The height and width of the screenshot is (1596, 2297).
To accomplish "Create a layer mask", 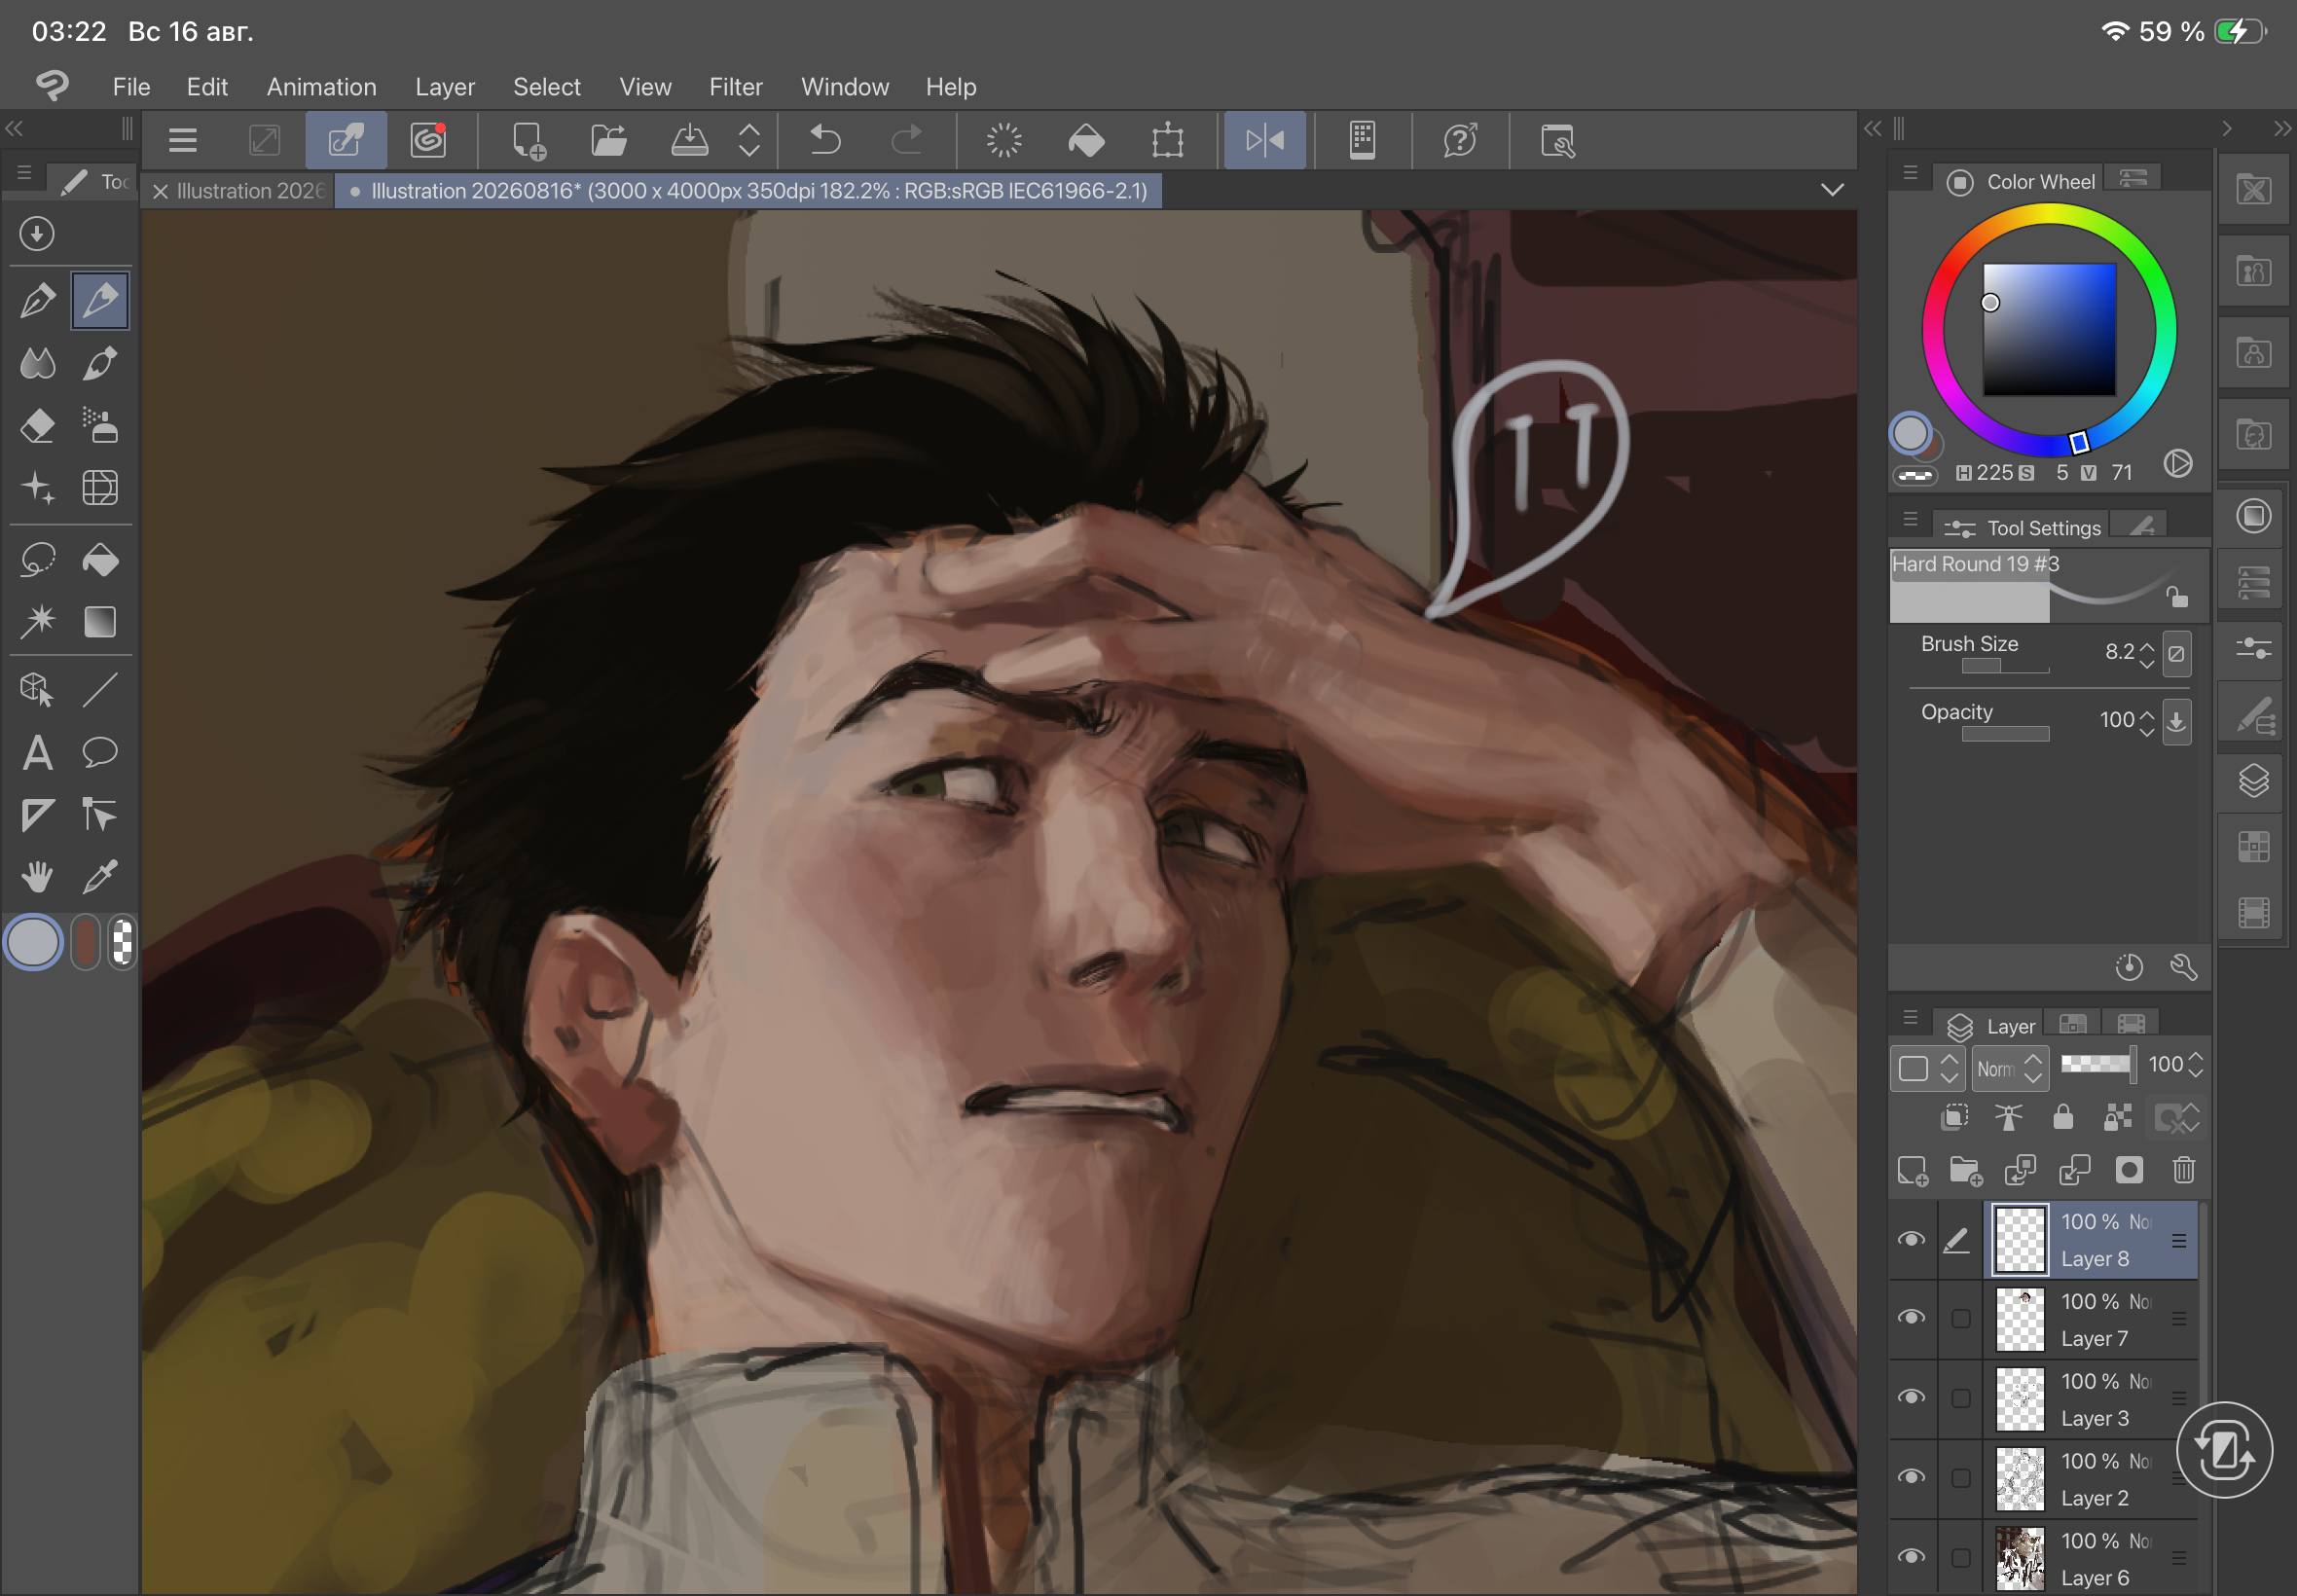I will [x=2129, y=1170].
